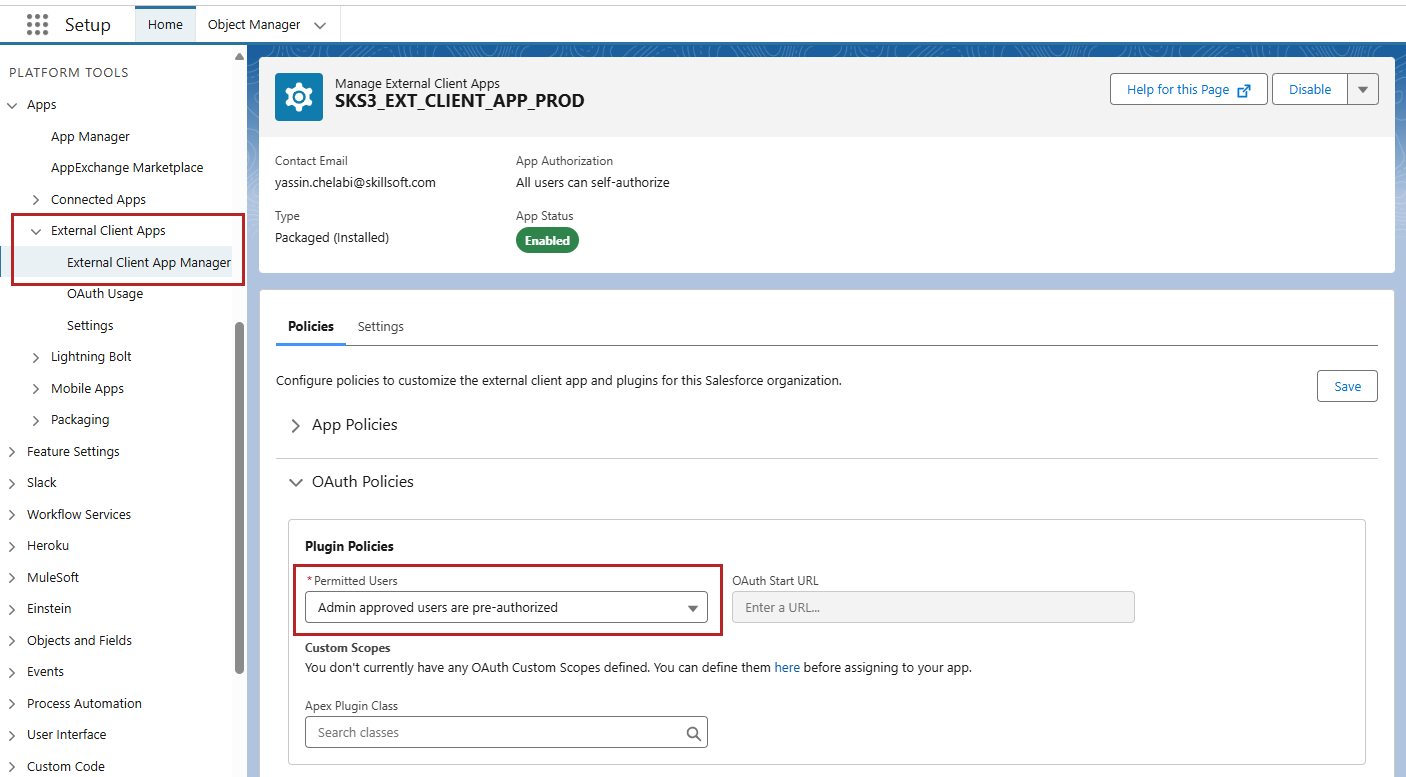Click the 'Packaged (Installed)' type value
The image size is (1406, 777).
(x=332, y=238)
